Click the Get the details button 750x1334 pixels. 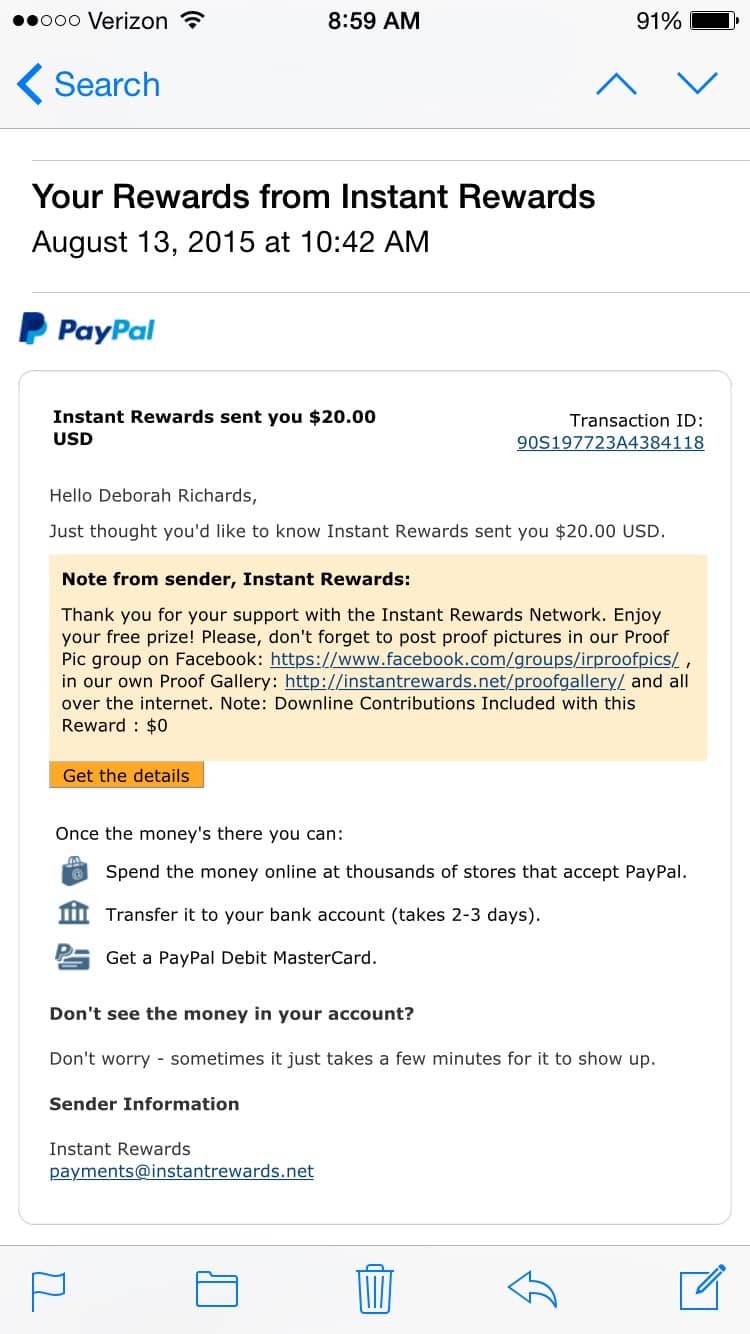[126, 775]
